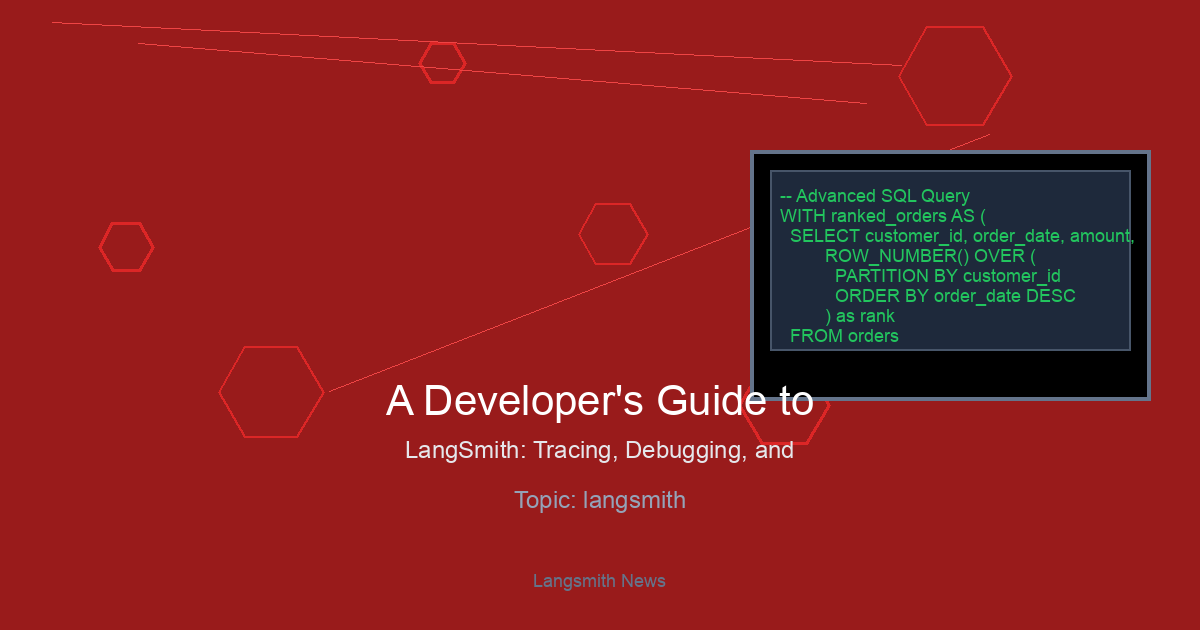Select the "WITH ranked_orders AS (" code line
This screenshot has height=630, width=1200.
pos(882,216)
